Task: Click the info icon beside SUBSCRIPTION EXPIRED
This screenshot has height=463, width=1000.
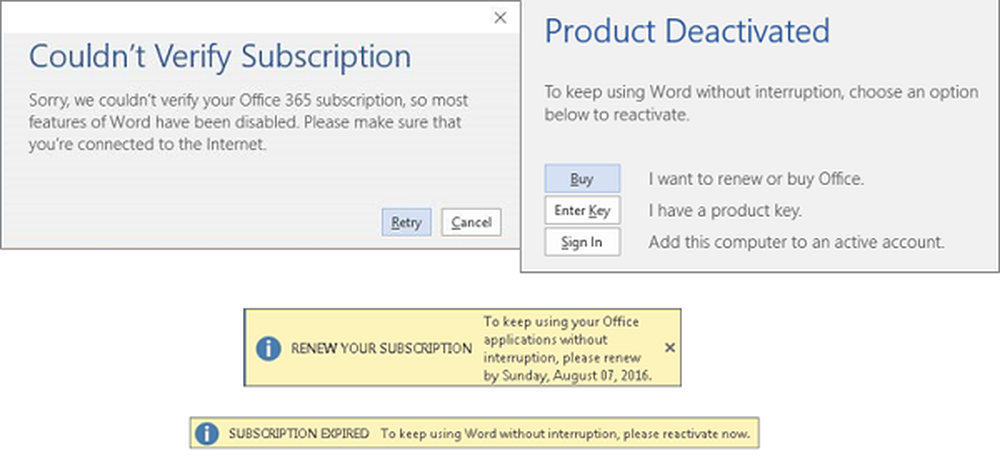Action: click(207, 434)
